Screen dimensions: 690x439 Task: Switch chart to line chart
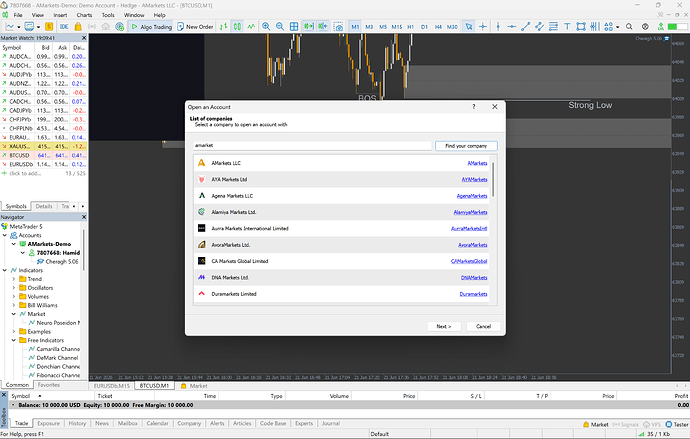pos(251,27)
